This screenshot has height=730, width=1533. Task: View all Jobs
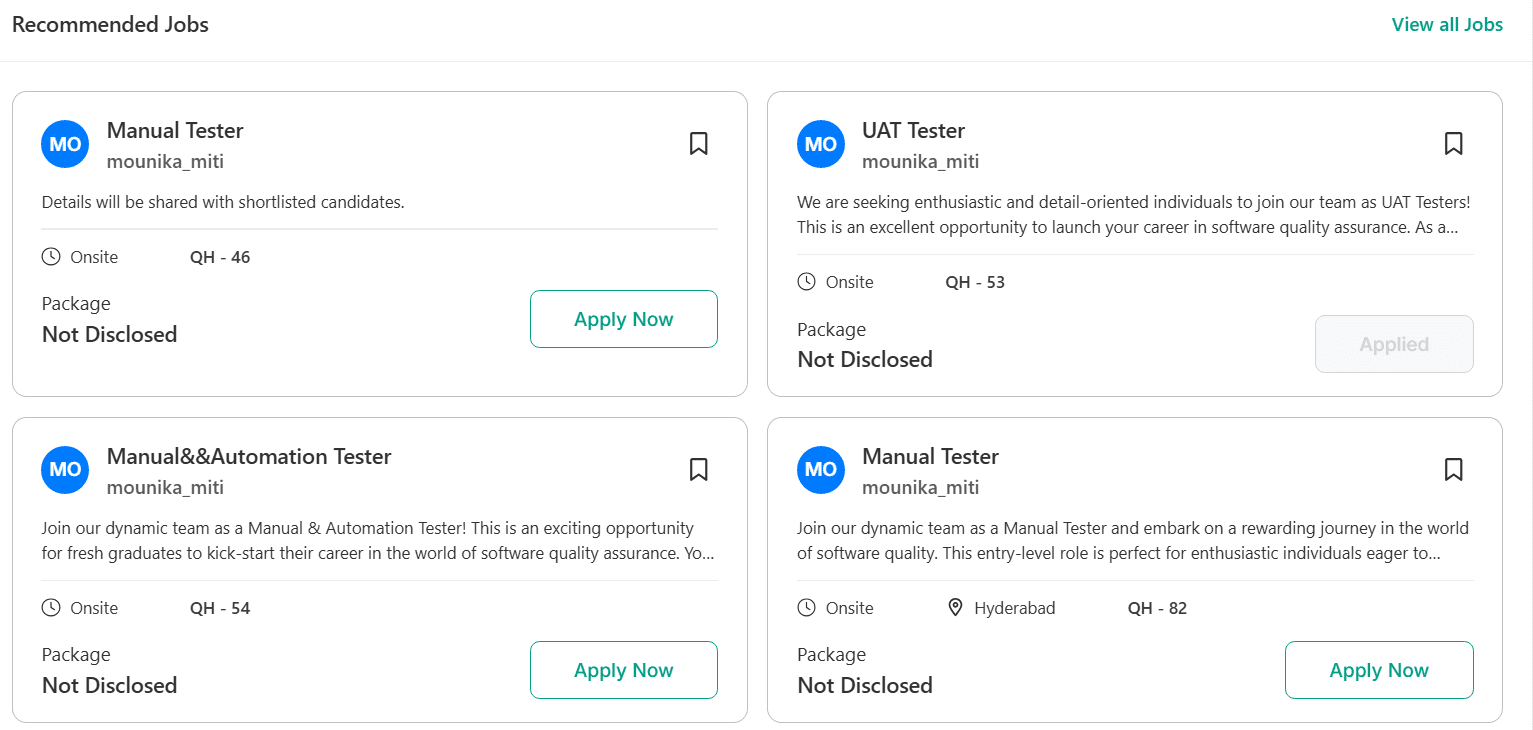point(1447,24)
